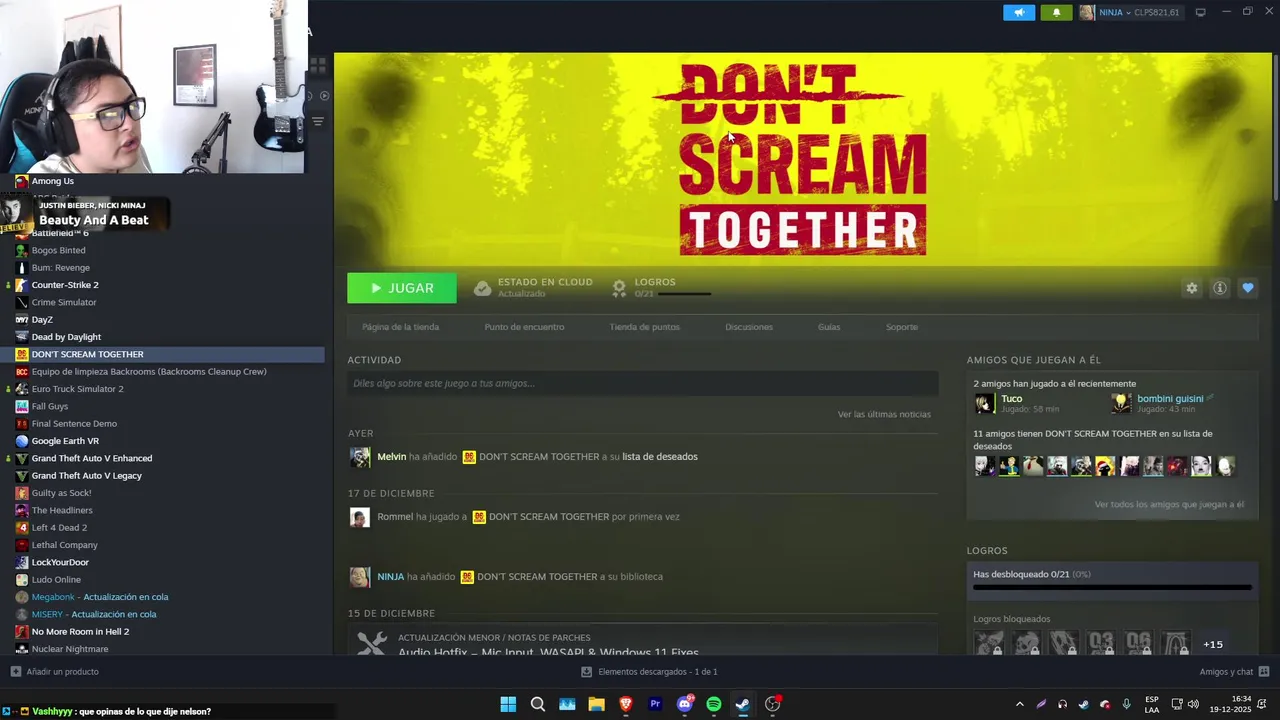Open NINJA profile link in activity feed
This screenshot has width=1280, height=720.
click(390, 577)
